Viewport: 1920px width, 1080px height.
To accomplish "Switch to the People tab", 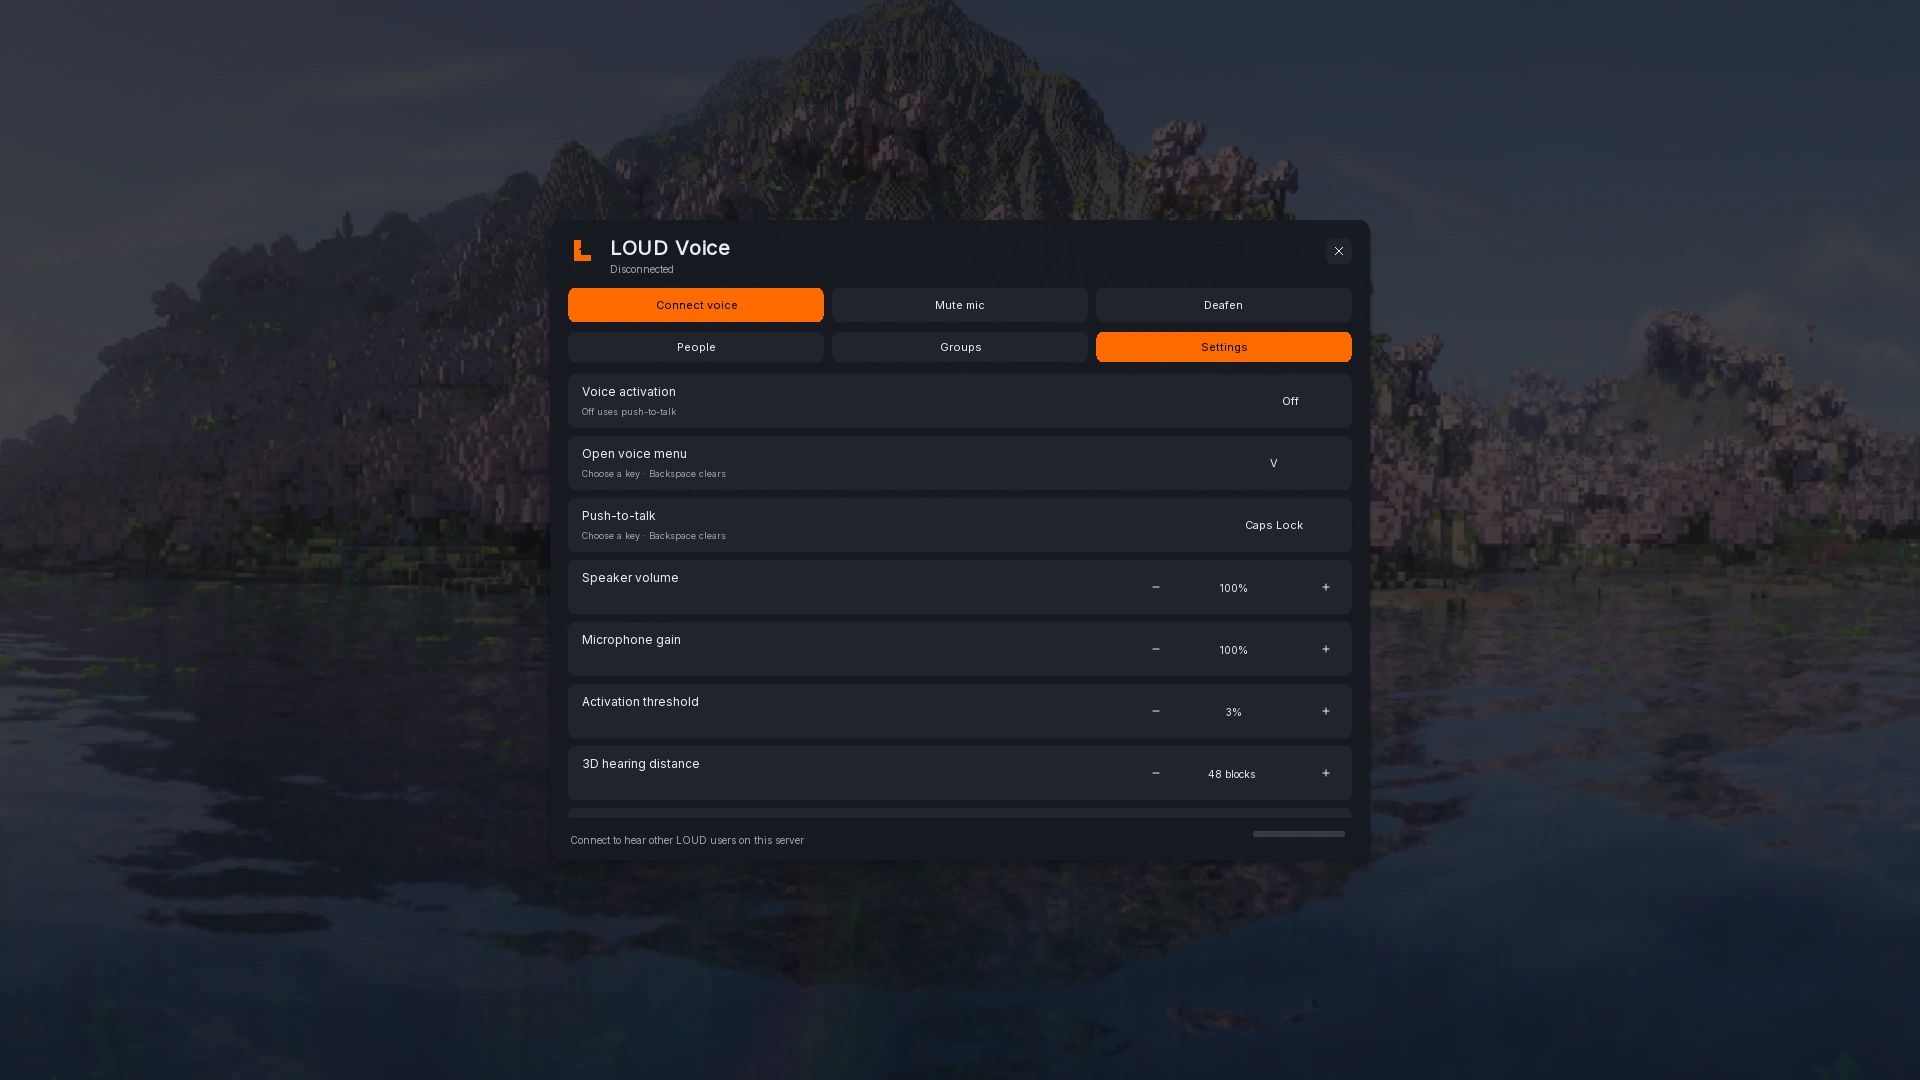I will (696, 347).
